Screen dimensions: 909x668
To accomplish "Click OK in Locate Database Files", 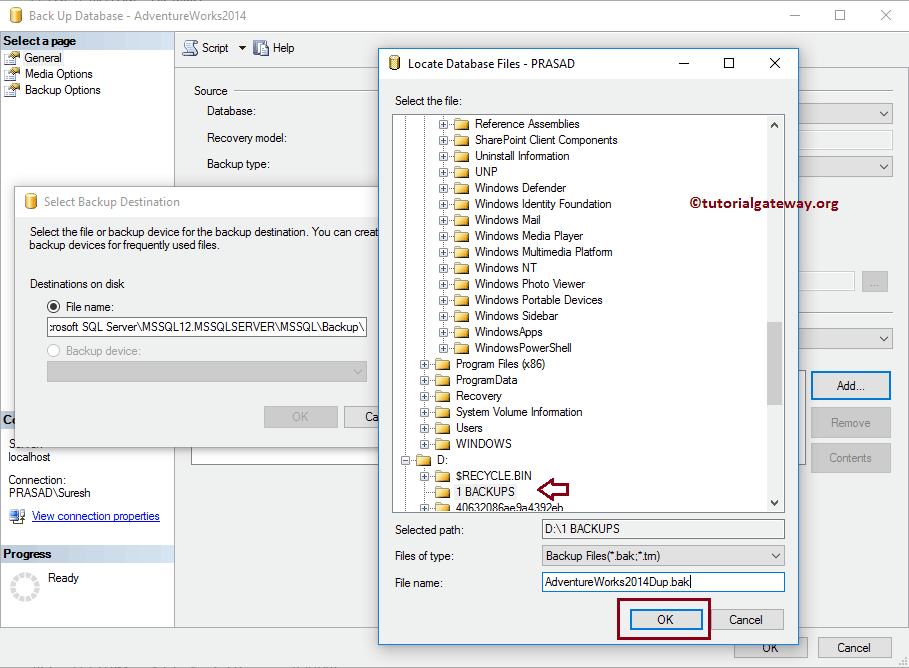I will coord(666,620).
